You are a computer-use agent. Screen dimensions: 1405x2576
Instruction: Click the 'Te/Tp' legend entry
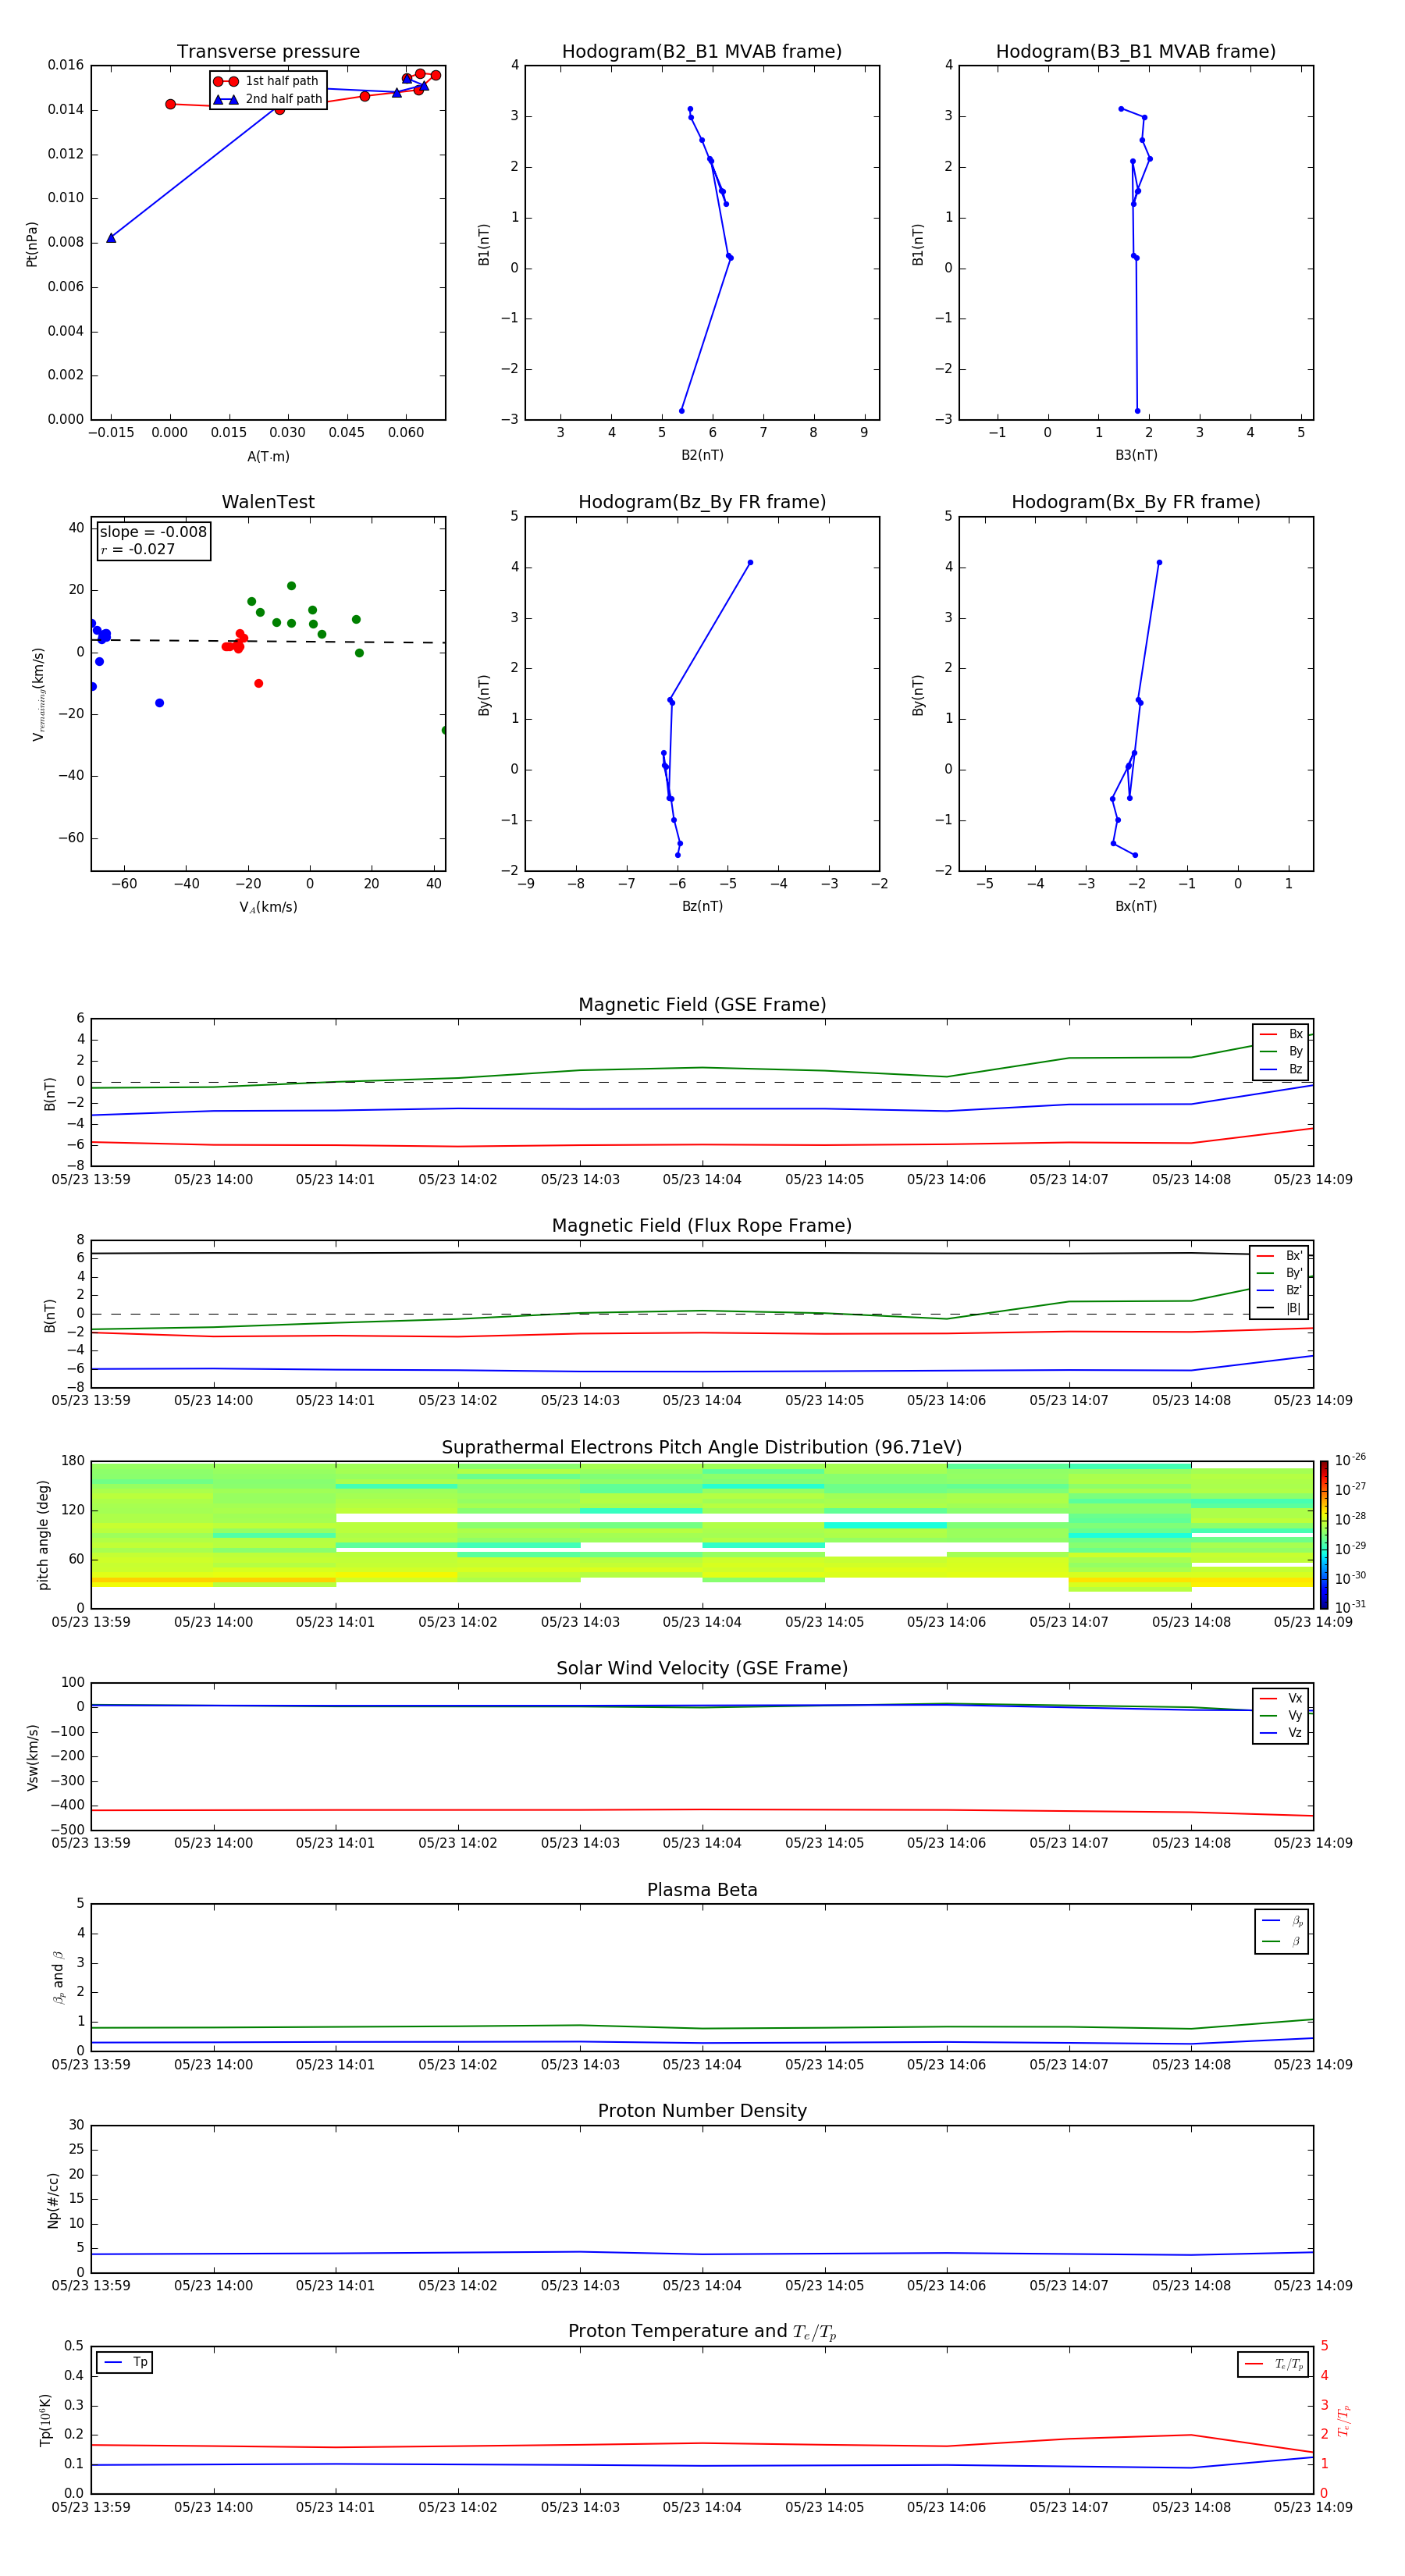1275,2364
